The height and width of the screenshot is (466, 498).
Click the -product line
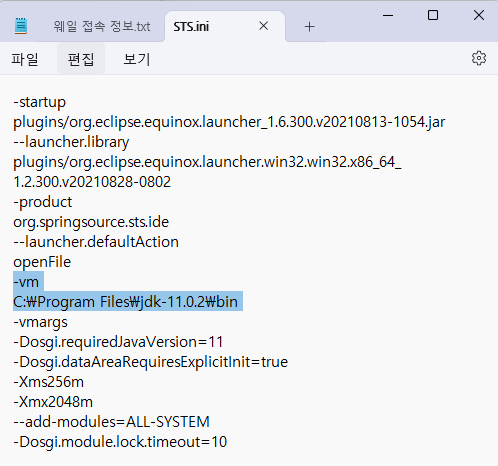pos(43,202)
